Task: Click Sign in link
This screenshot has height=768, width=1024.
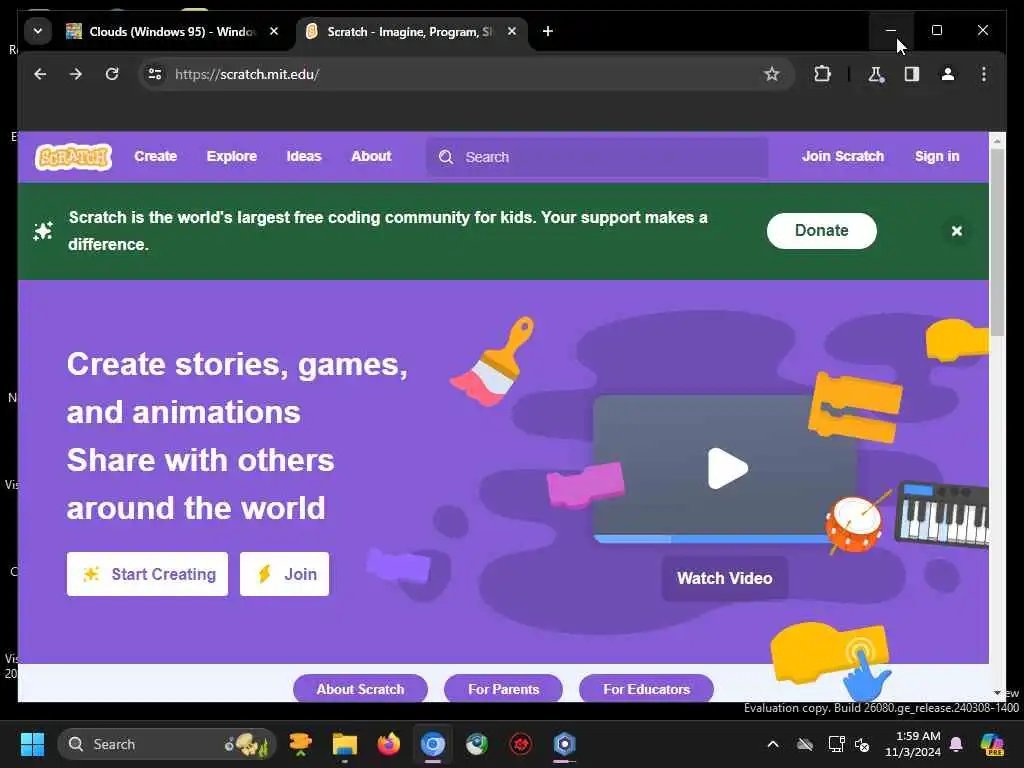Action: coord(936,157)
